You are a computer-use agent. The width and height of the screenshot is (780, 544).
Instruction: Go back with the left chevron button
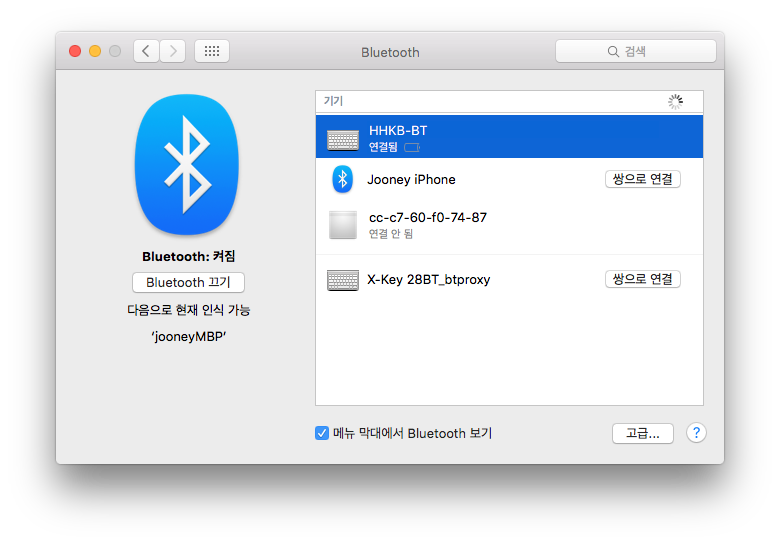click(x=146, y=51)
